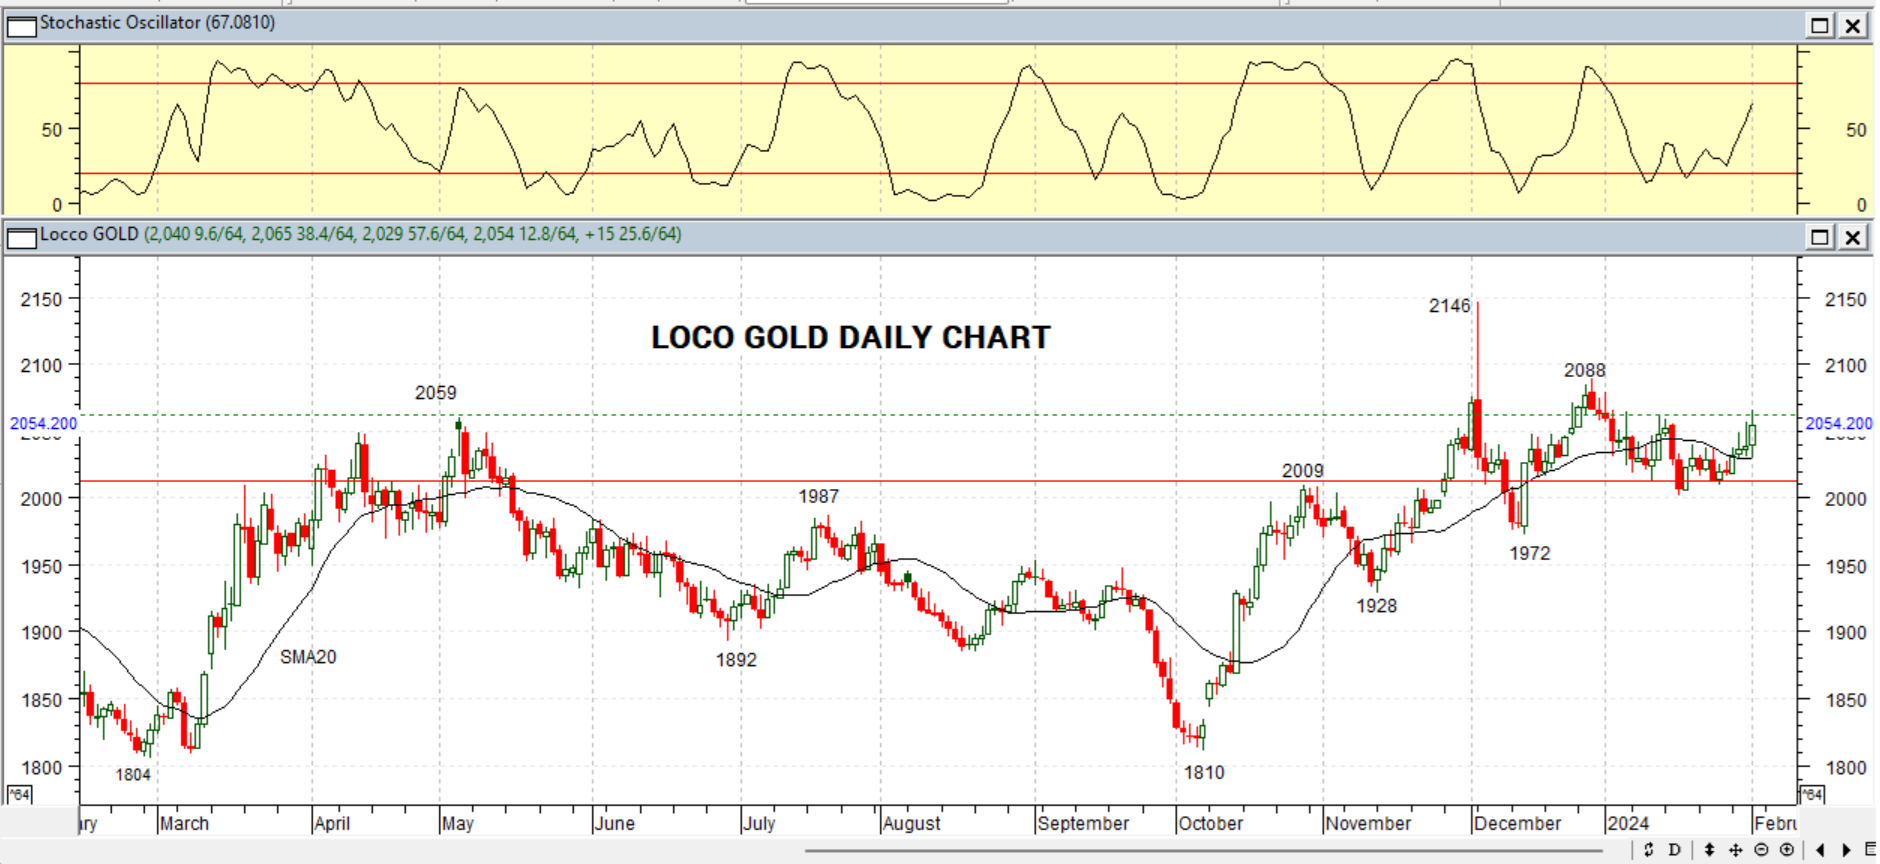Click the 1892 low price annotation
This screenshot has width=1880, height=864.
pos(736,660)
